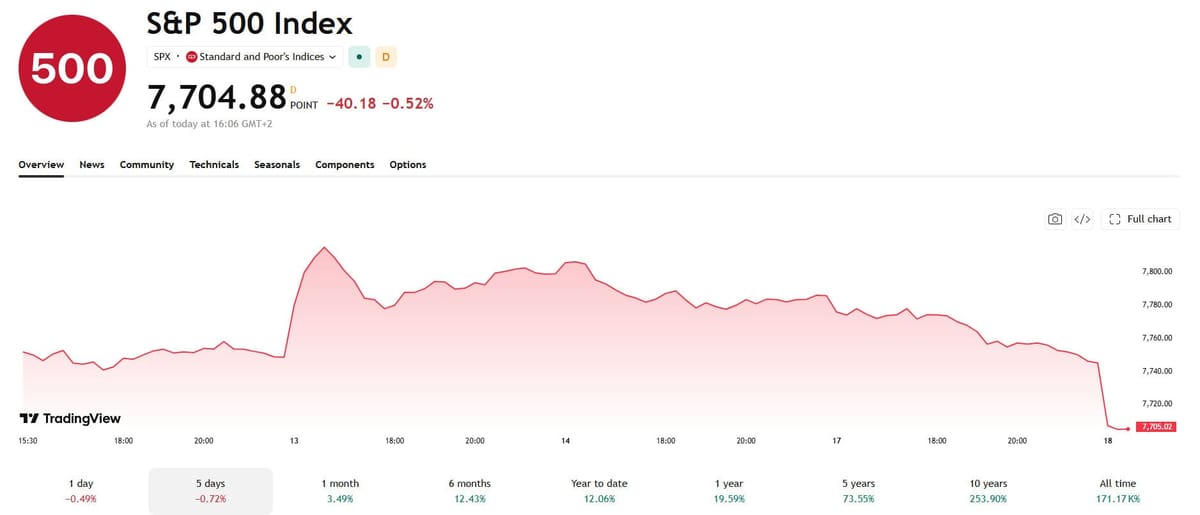Image resolution: width=1200 pixels, height=515 pixels.
Task: Open the Components tab
Action: (345, 165)
